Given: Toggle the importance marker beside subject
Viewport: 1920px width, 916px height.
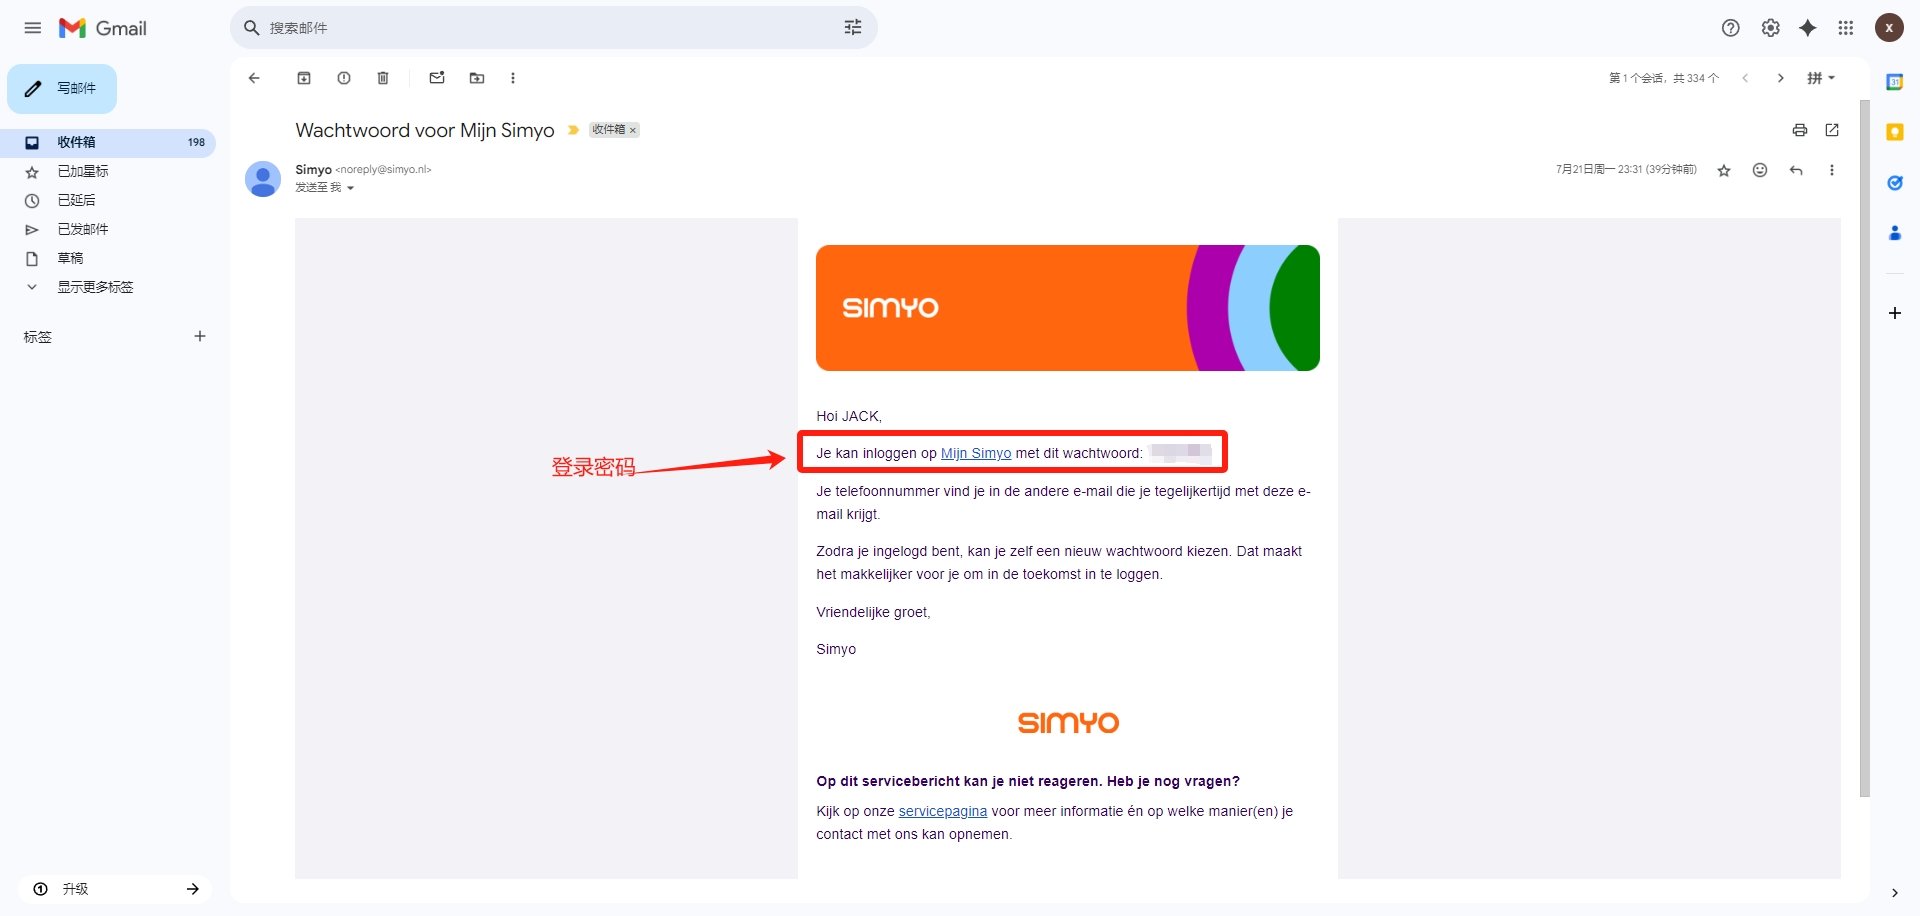Looking at the screenshot, I should click(x=573, y=130).
